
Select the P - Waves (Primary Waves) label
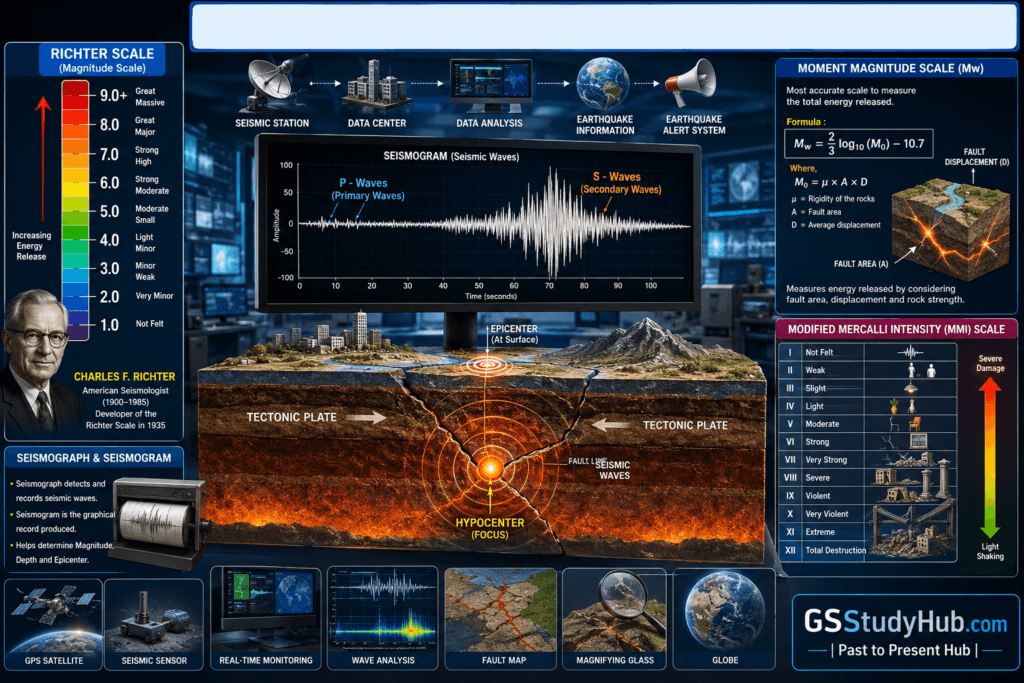368,189
